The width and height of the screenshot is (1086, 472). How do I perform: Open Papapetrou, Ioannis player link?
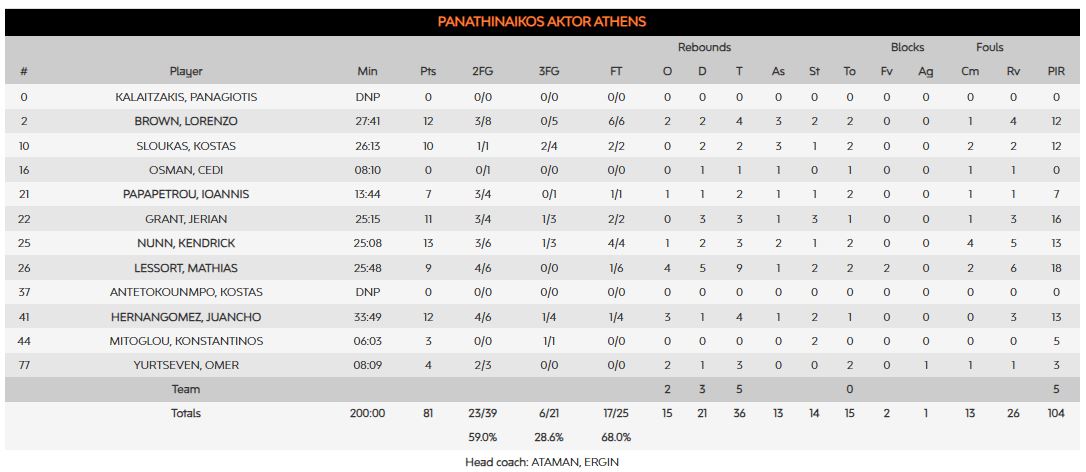point(186,195)
